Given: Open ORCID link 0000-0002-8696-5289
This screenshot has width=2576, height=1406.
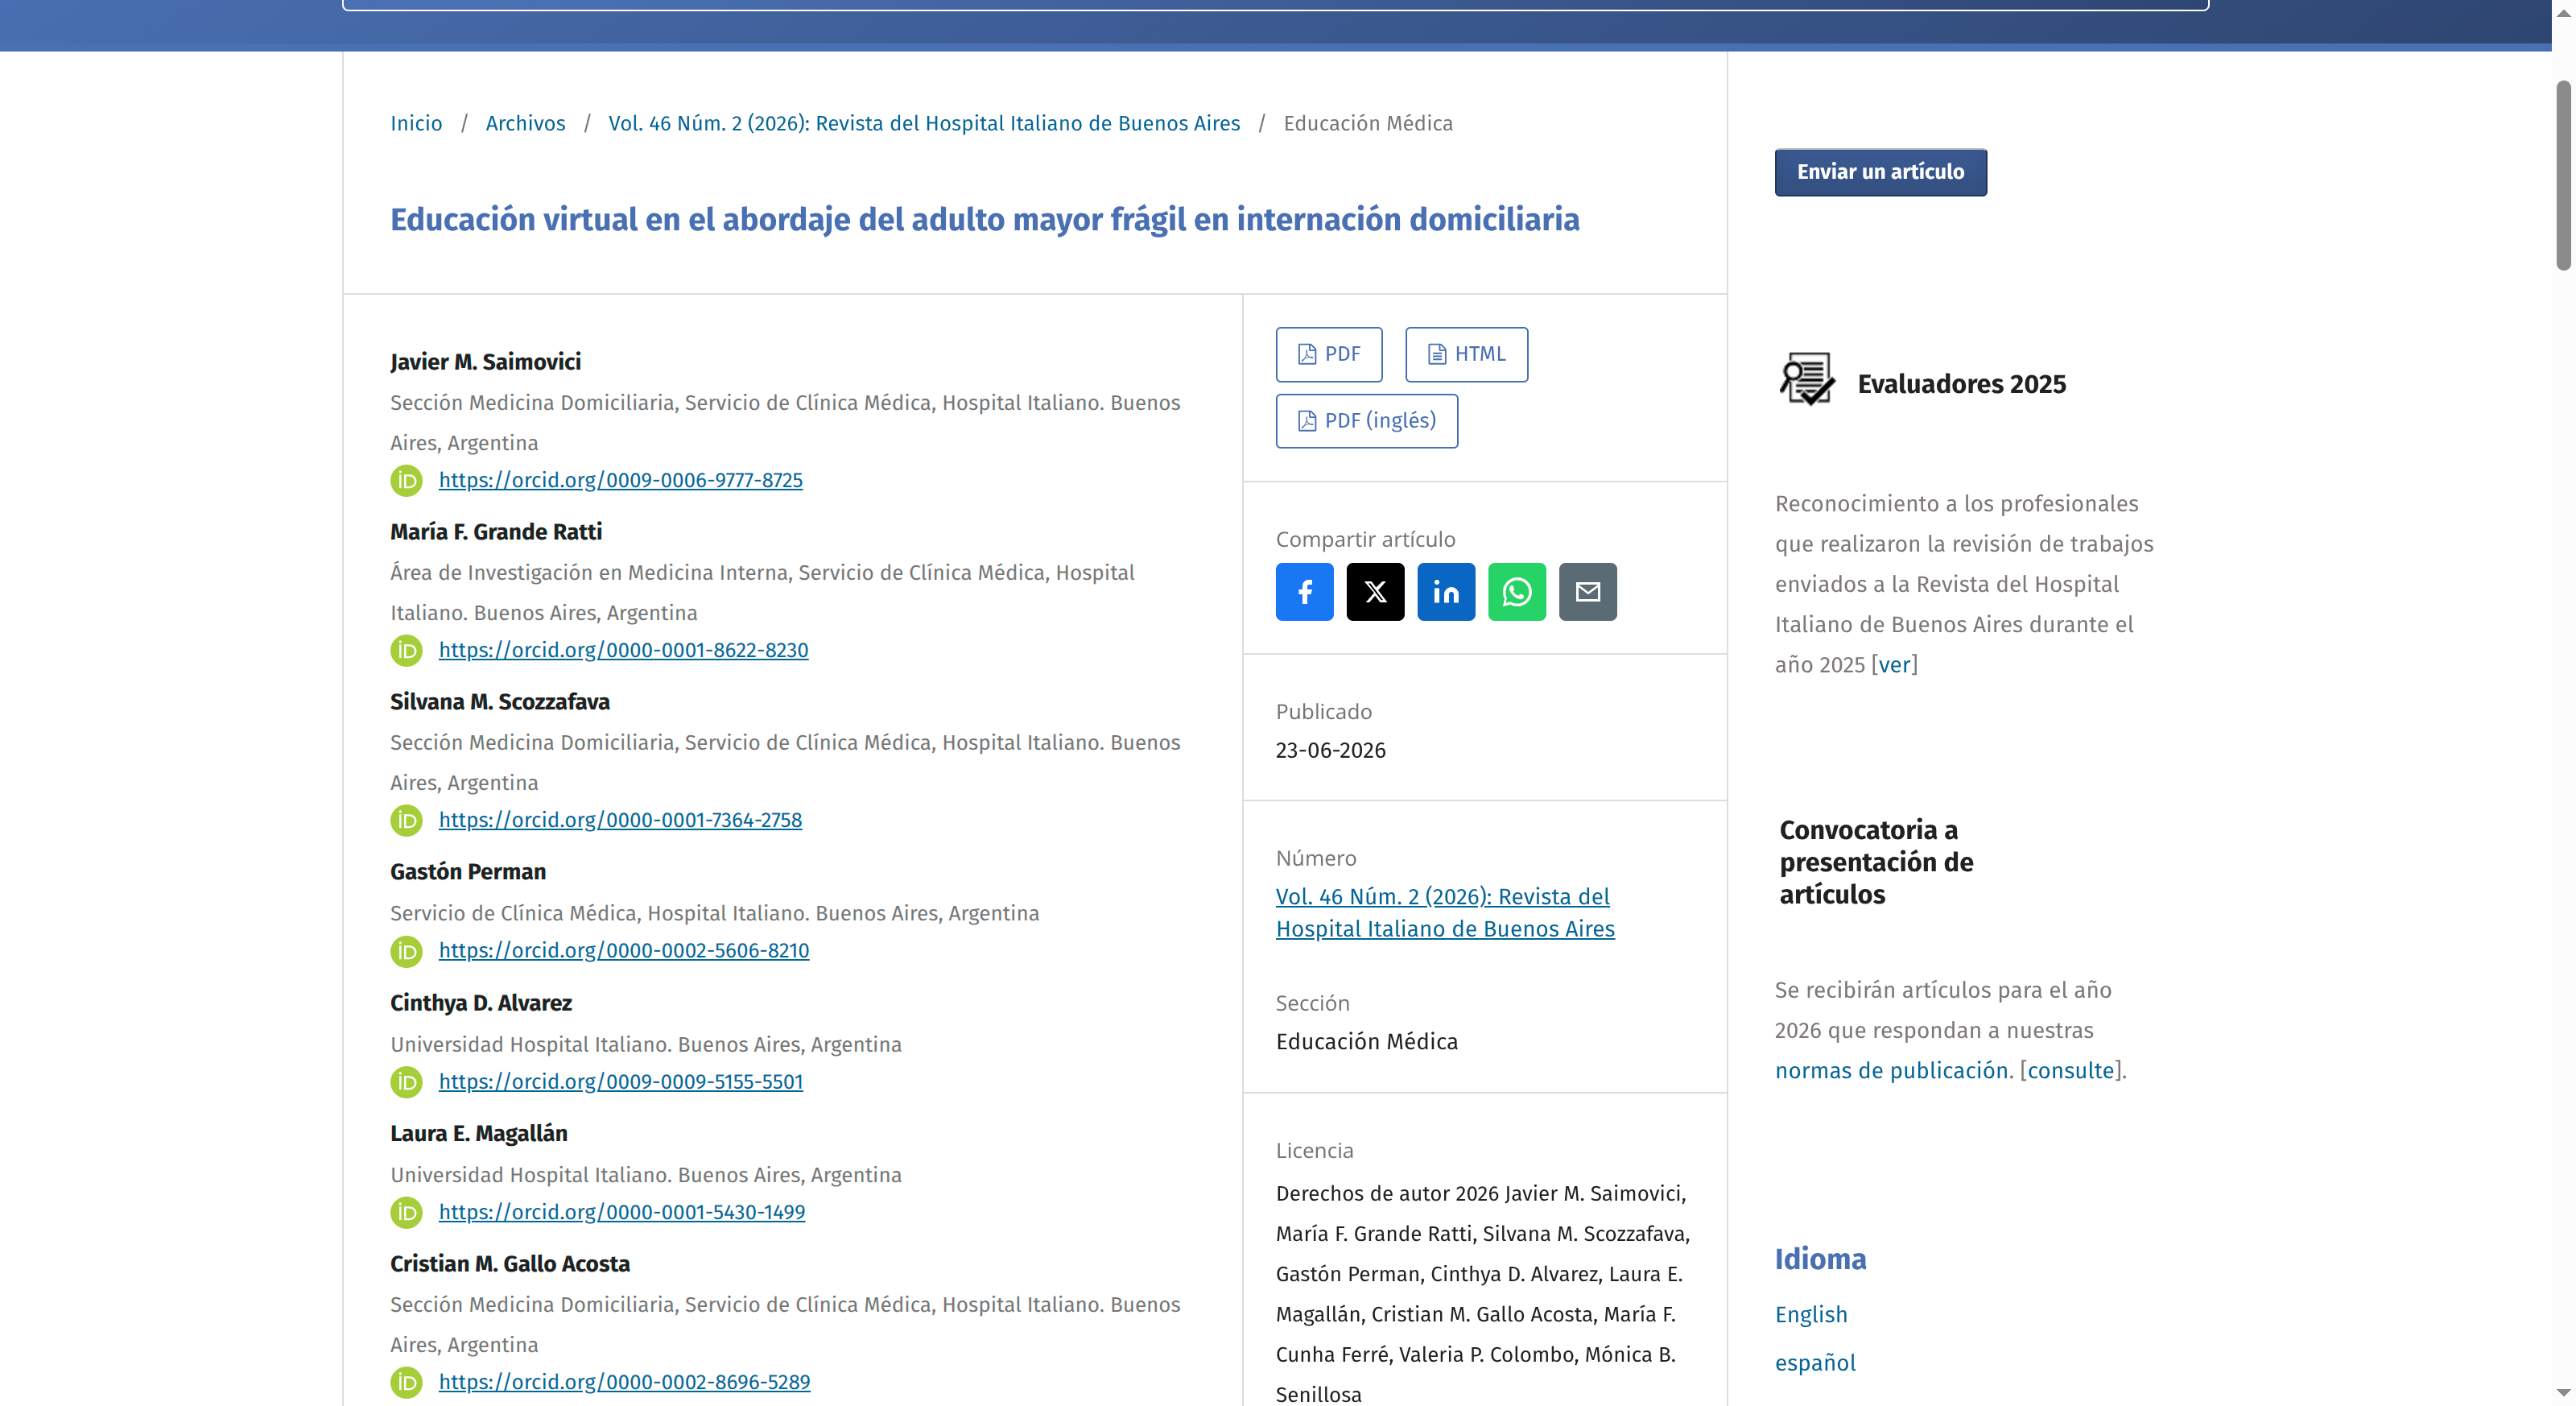Looking at the screenshot, I should [x=624, y=1382].
